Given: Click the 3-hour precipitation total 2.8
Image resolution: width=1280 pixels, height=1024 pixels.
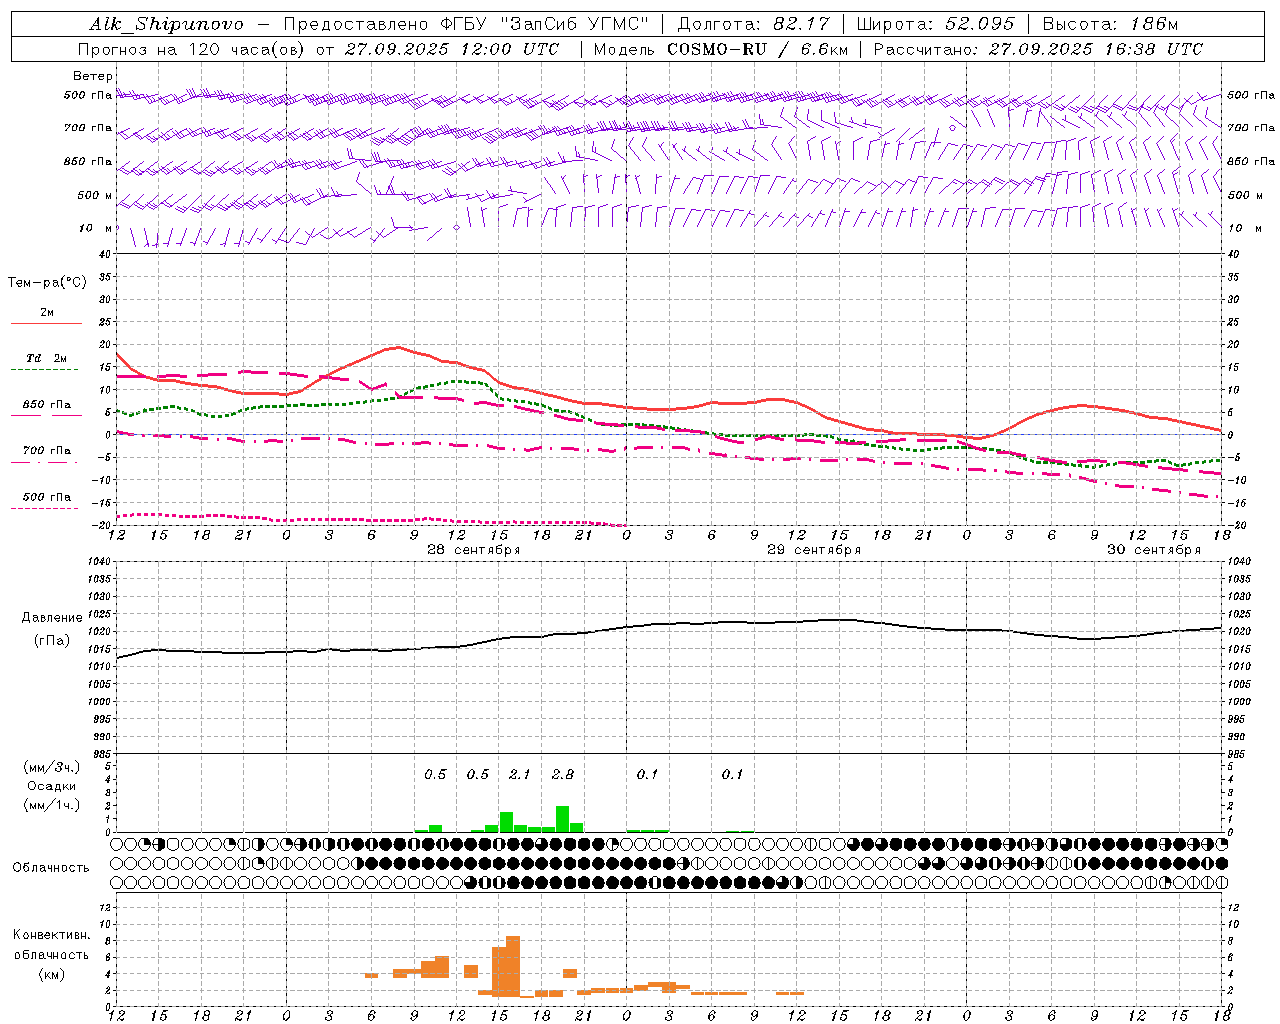Looking at the screenshot, I should [x=563, y=774].
